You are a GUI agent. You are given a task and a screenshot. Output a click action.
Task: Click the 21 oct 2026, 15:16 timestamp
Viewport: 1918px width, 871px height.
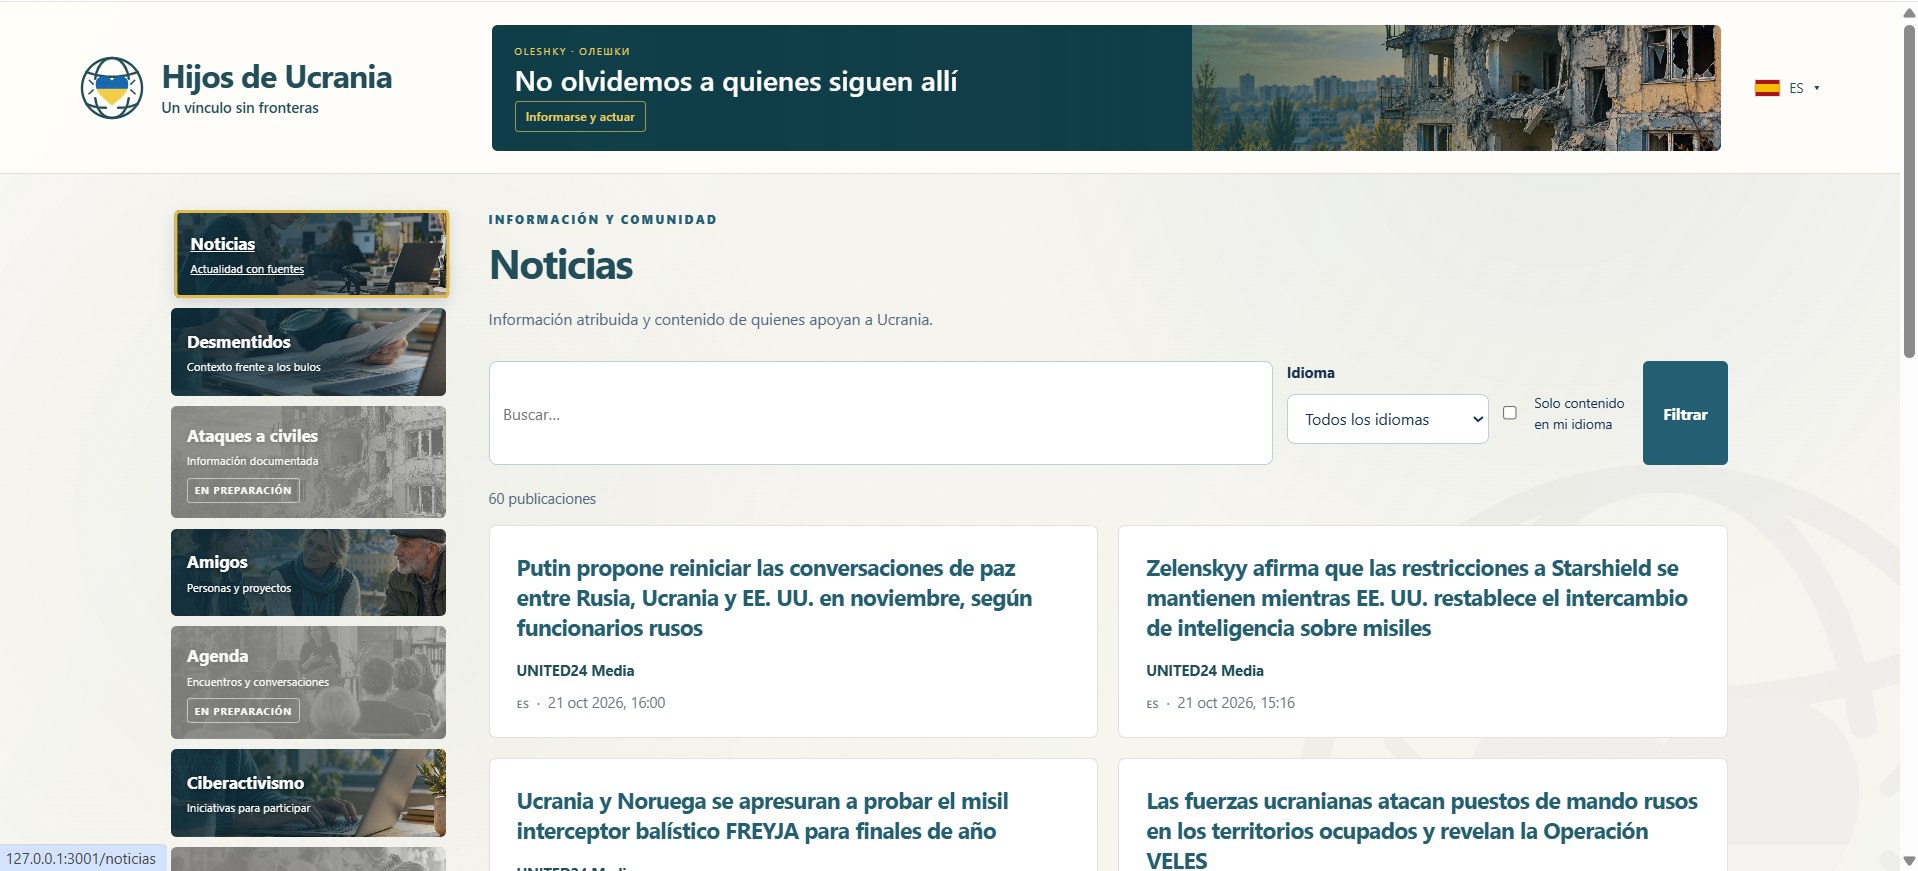pos(1236,703)
